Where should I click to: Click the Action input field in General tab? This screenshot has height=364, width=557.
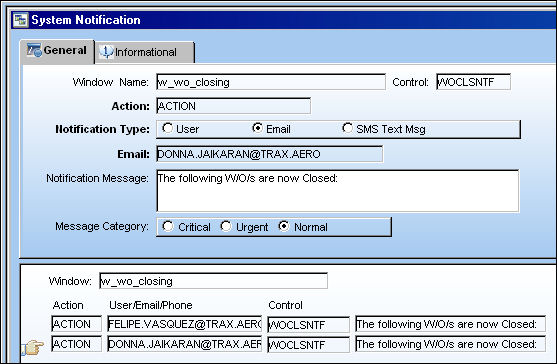(233, 106)
